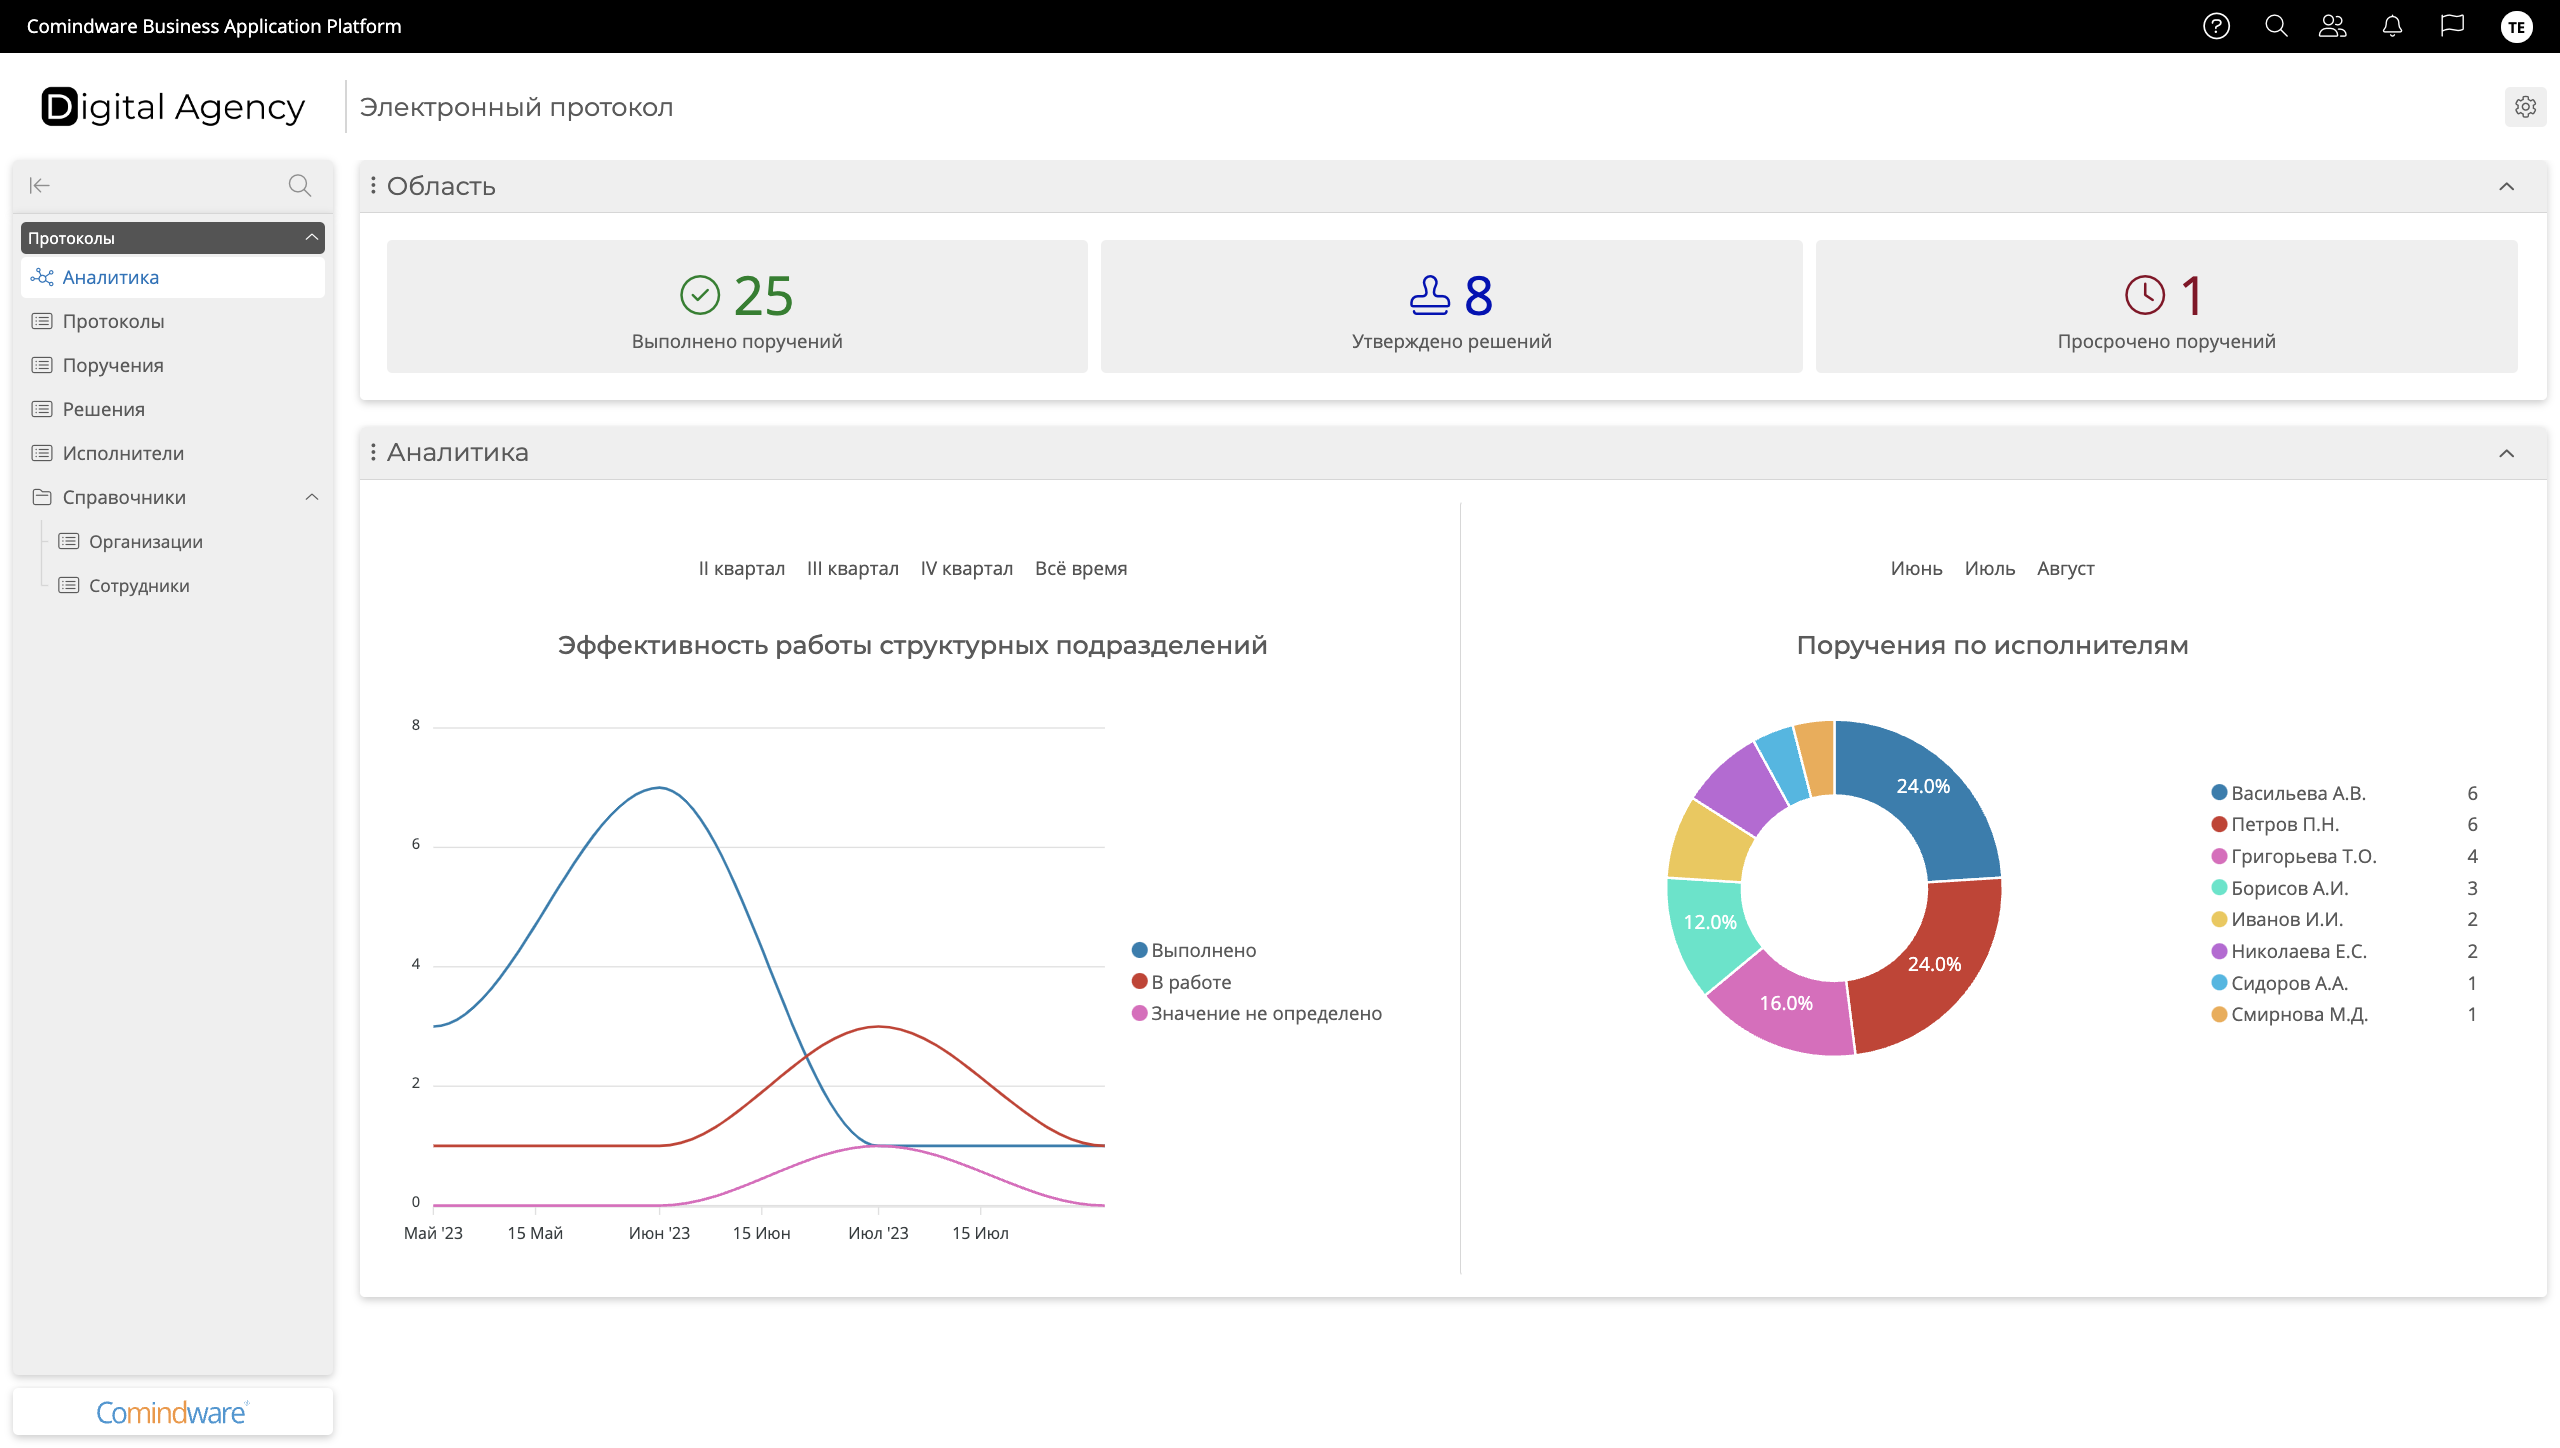Click the red clock overdue icon
The image size is (2560, 1448).
(2145, 295)
